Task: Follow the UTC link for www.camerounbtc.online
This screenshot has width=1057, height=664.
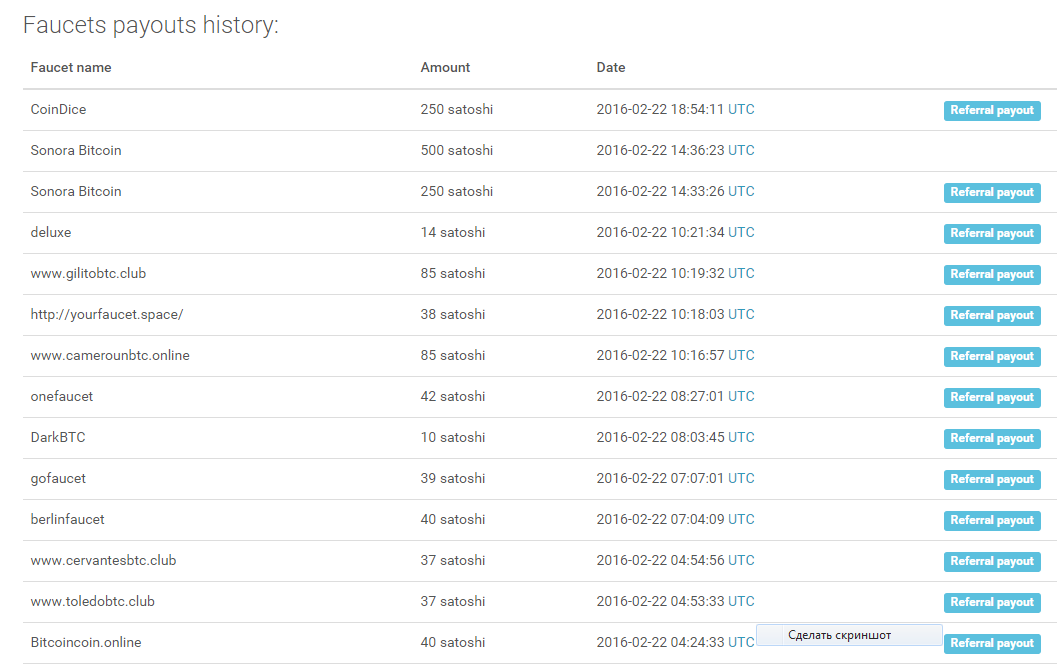Action: (x=741, y=355)
